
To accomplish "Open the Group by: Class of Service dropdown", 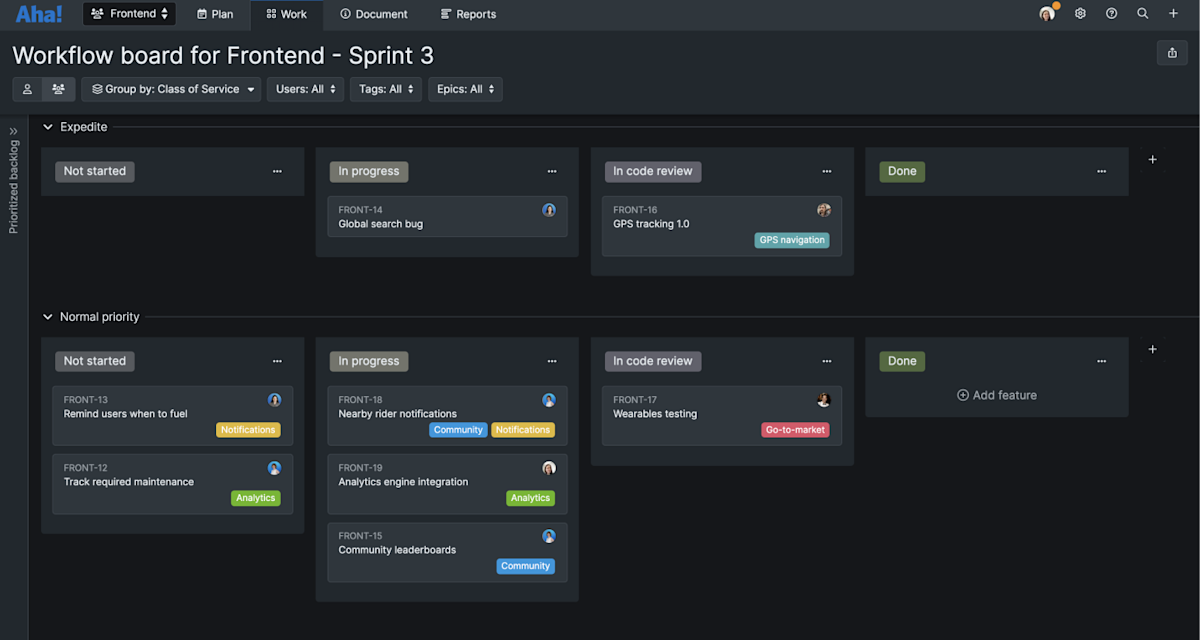I will [170, 89].
